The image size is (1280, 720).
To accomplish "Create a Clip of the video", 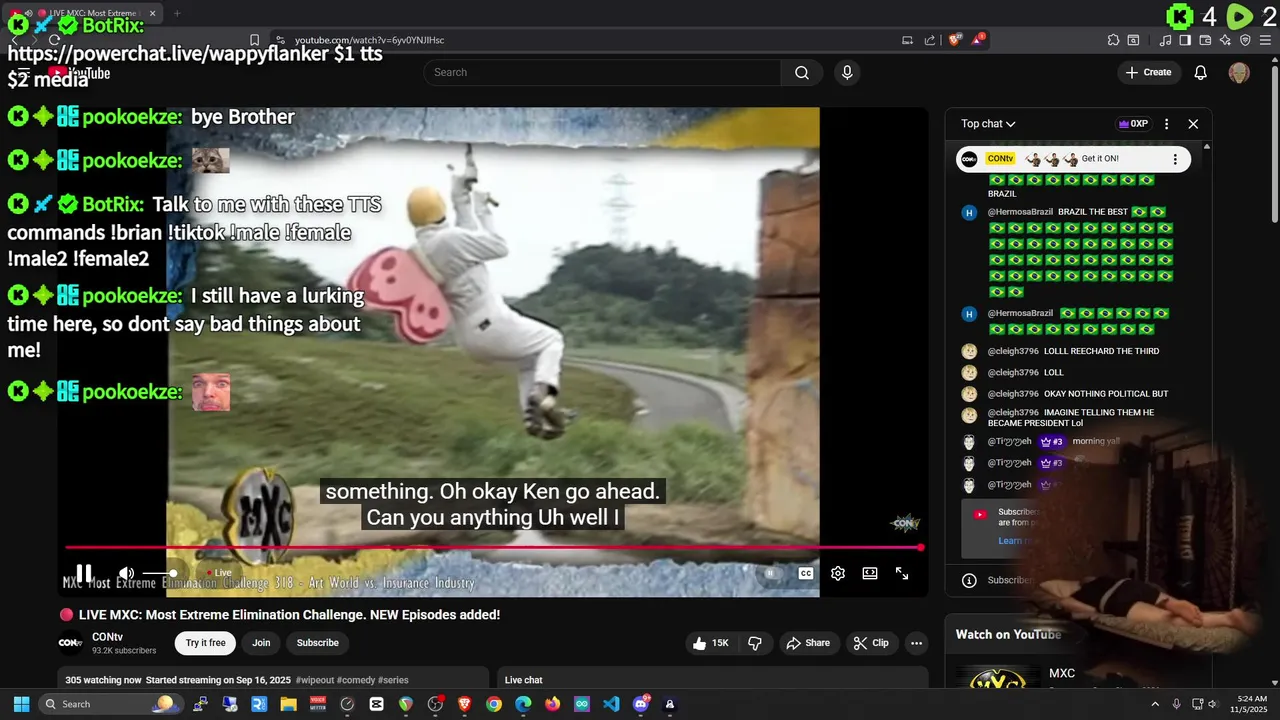I will [870, 643].
